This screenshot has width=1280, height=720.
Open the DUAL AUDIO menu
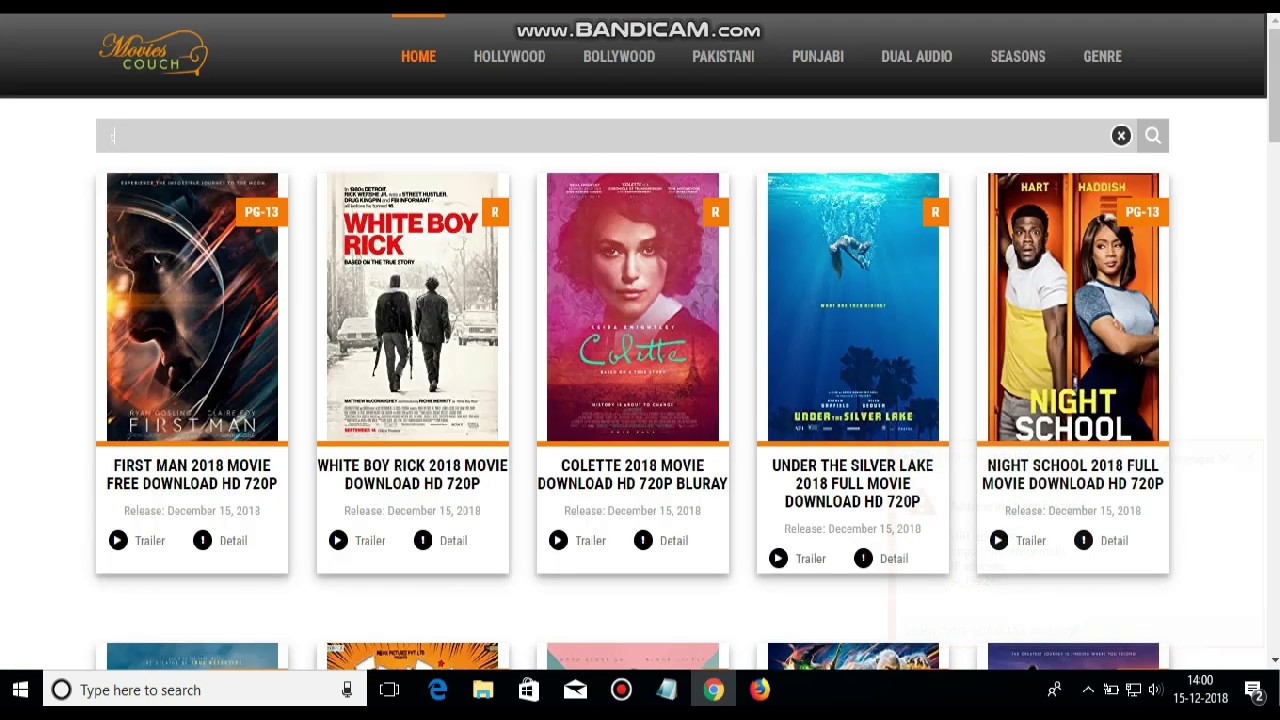tap(916, 57)
